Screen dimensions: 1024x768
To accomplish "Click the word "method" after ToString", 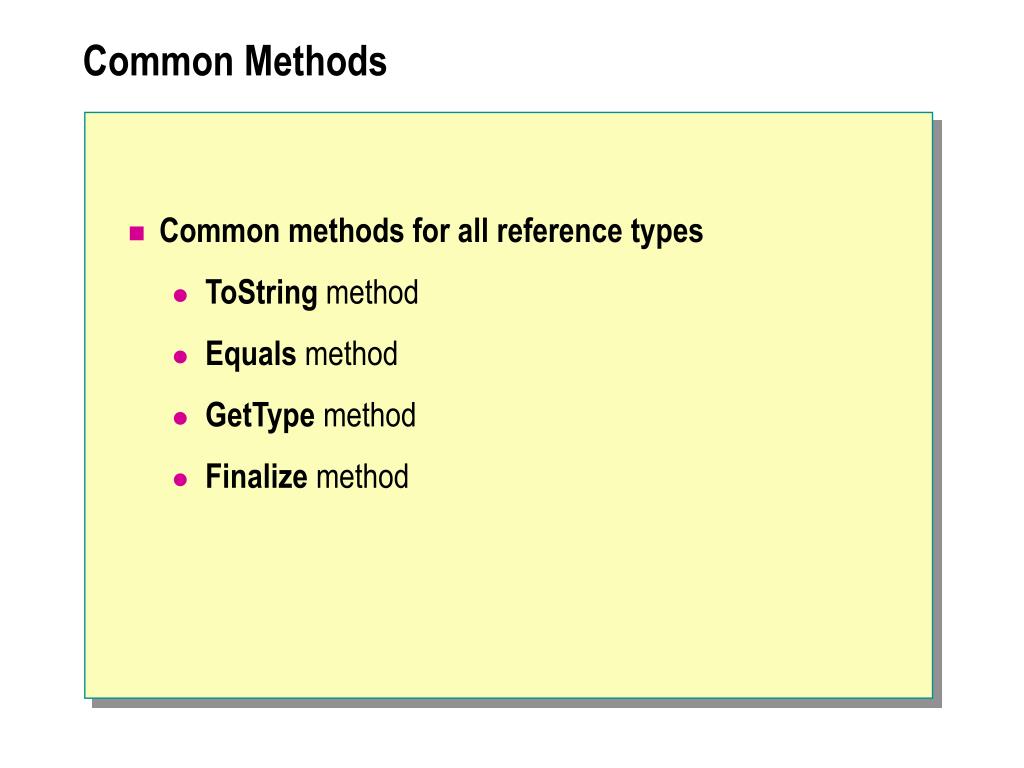I will pos(372,293).
